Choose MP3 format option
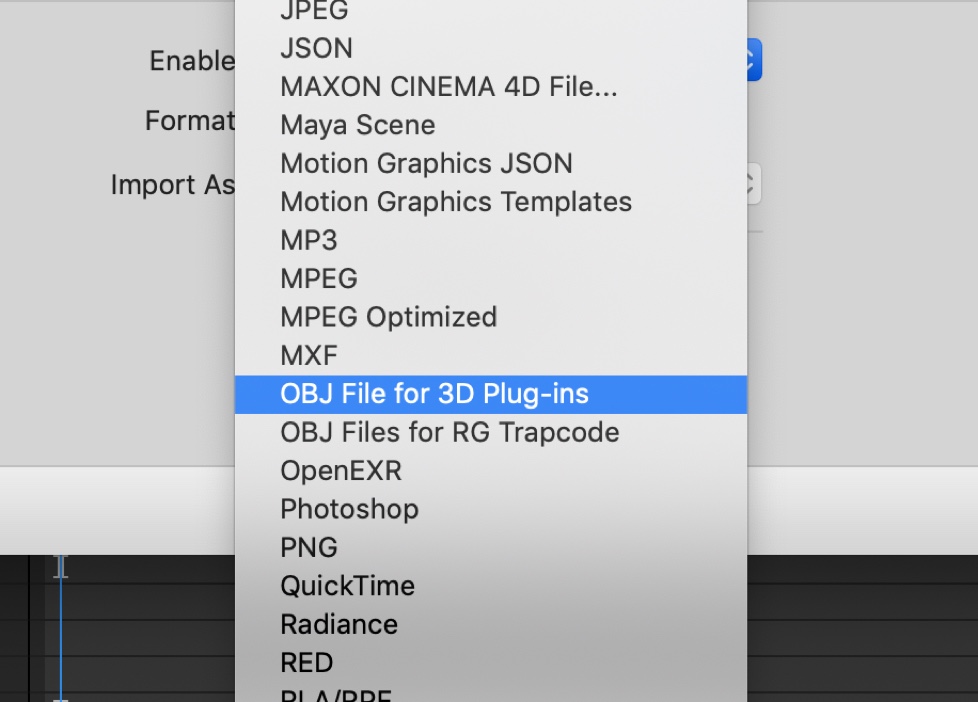 pyautogui.click(x=491, y=240)
